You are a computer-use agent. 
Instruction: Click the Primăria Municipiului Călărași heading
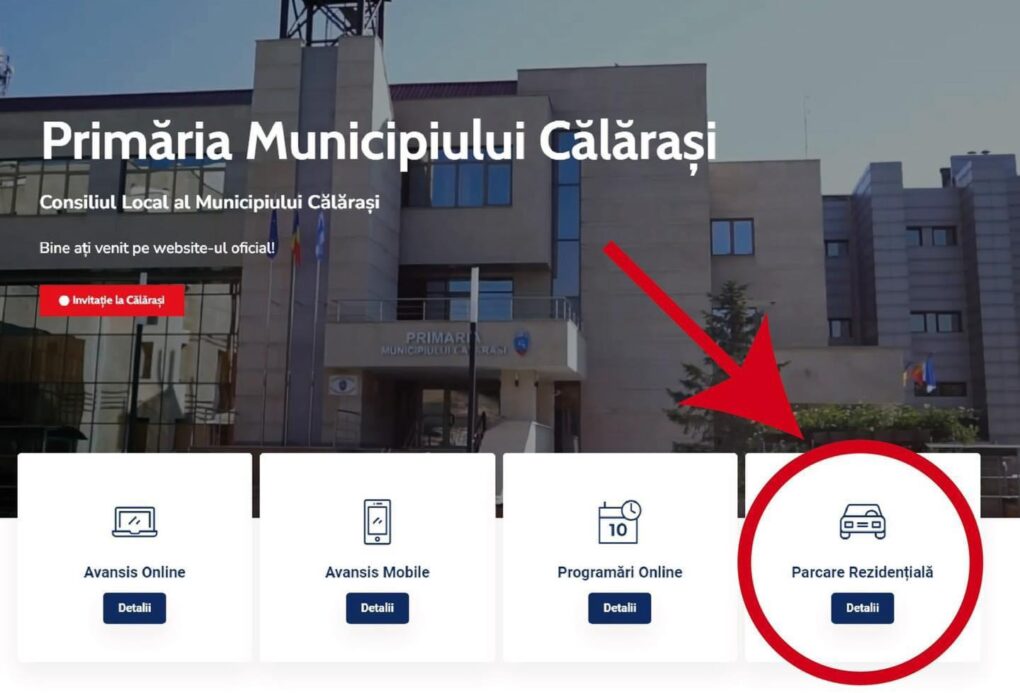point(379,142)
